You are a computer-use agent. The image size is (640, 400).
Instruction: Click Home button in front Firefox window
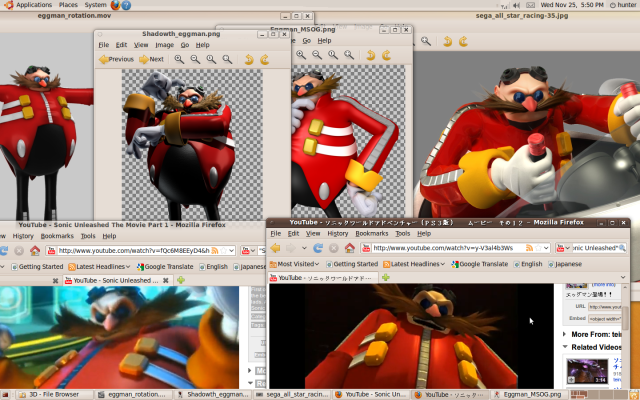(x=349, y=248)
